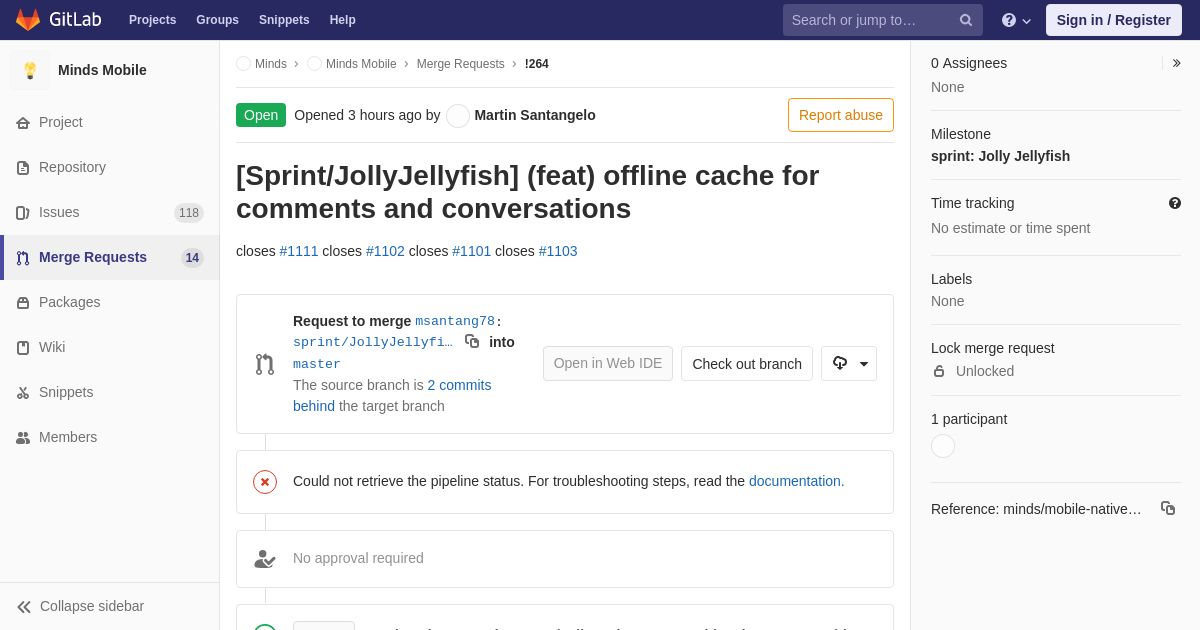The height and width of the screenshot is (630, 1200).
Task: Click the Report abuse button
Action: pyautogui.click(x=841, y=115)
